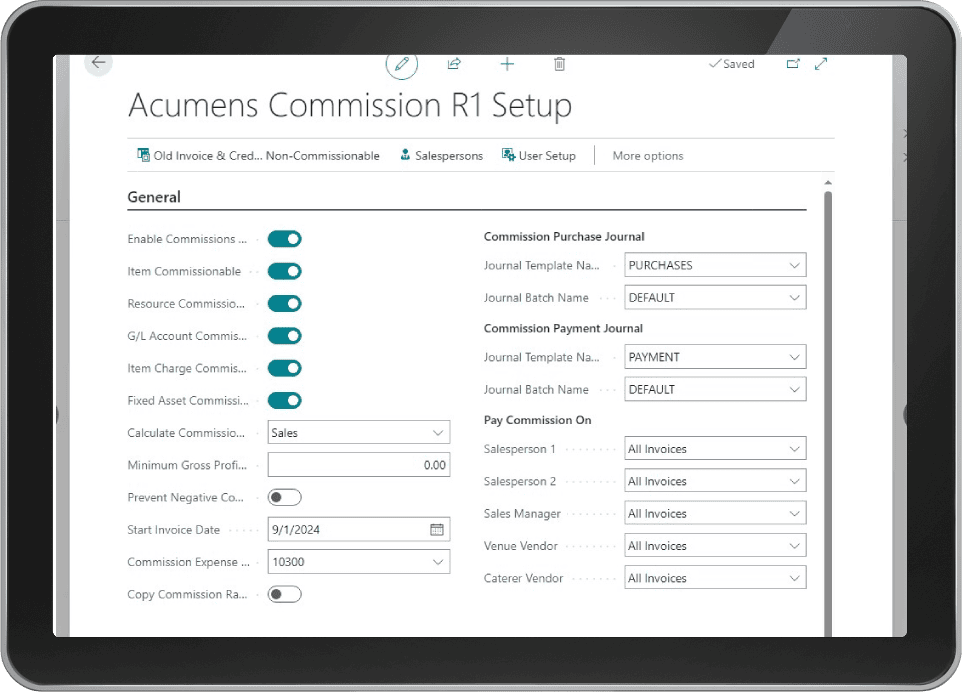Click the Caterer Vendor label
This screenshot has width=963, height=692.
(523, 578)
